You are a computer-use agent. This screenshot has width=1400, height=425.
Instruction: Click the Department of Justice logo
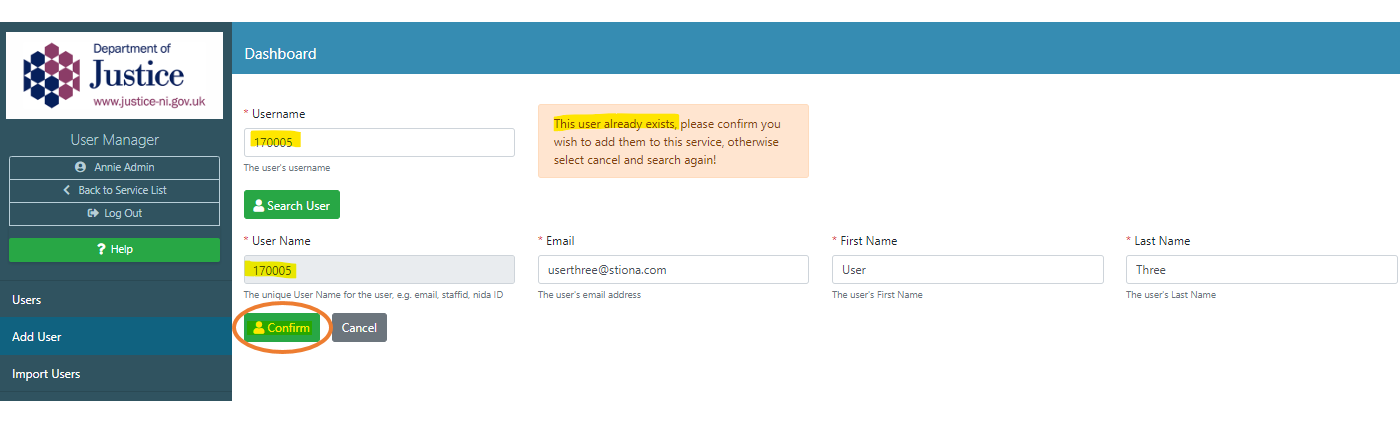[x=114, y=76]
